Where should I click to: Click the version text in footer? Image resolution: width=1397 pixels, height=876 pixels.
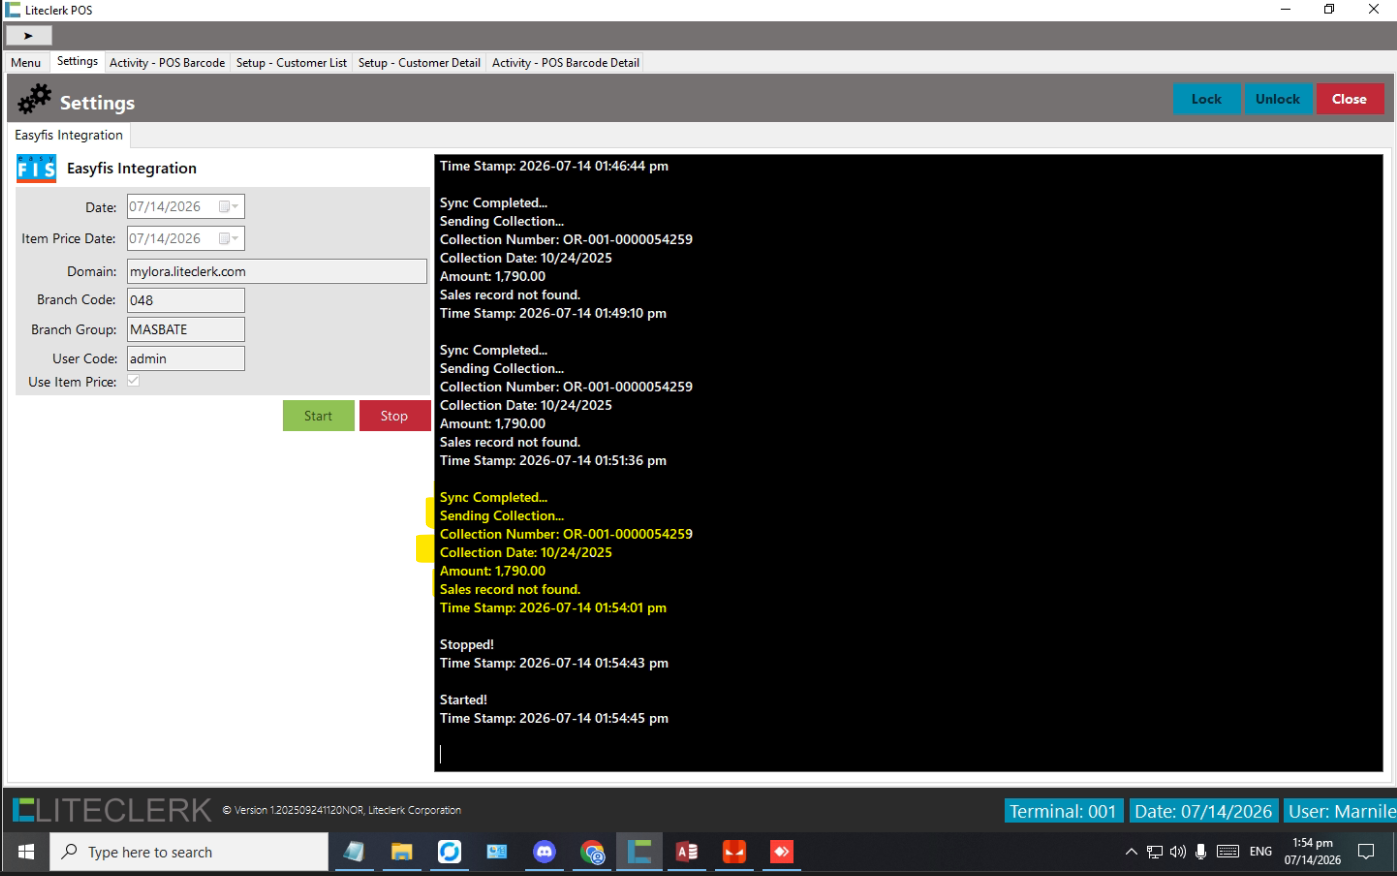(341, 811)
